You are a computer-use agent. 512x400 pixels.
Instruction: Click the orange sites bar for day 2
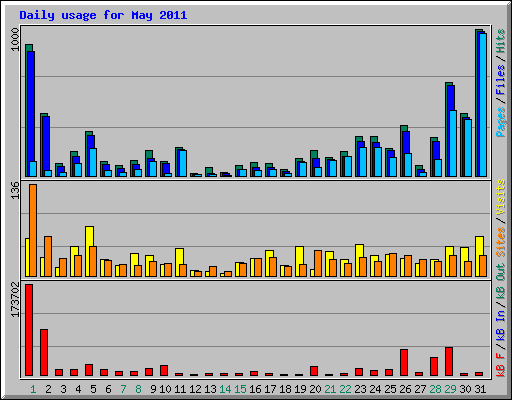click(x=48, y=256)
